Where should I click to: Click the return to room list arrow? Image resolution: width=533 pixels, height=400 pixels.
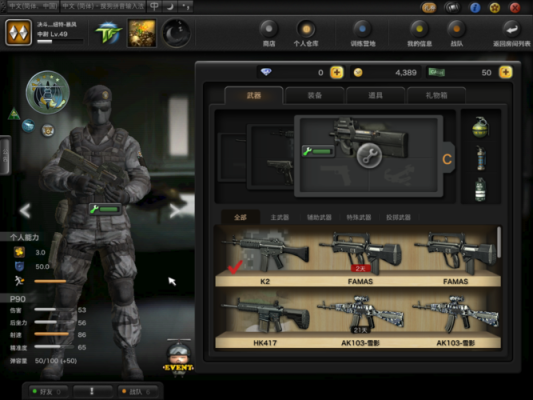[512, 33]
